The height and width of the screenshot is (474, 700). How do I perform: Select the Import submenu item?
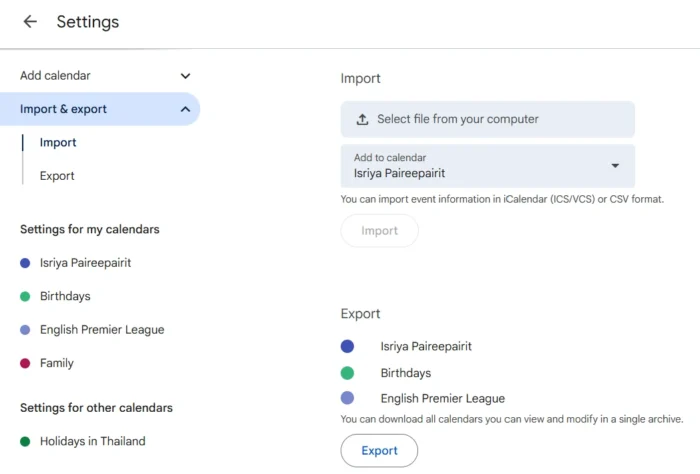(x=58, y=143)
